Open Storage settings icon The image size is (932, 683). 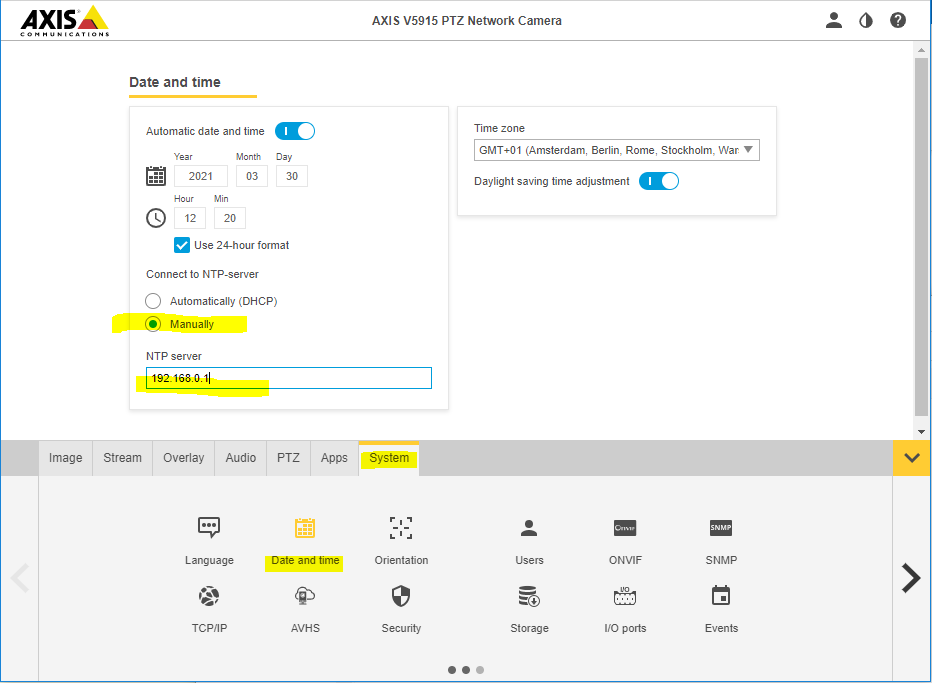point(529,596)
